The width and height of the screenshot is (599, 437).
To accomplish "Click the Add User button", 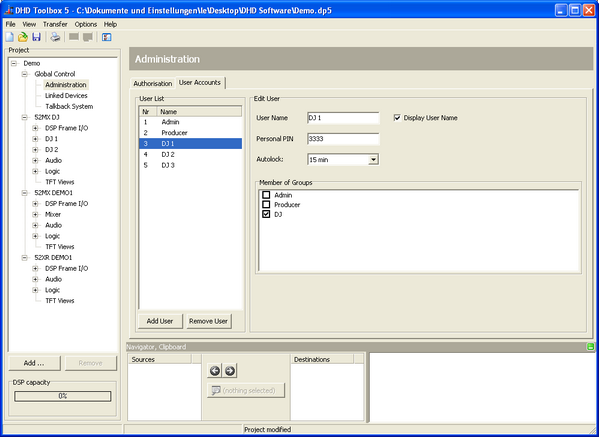I will [x=160, y=321].
